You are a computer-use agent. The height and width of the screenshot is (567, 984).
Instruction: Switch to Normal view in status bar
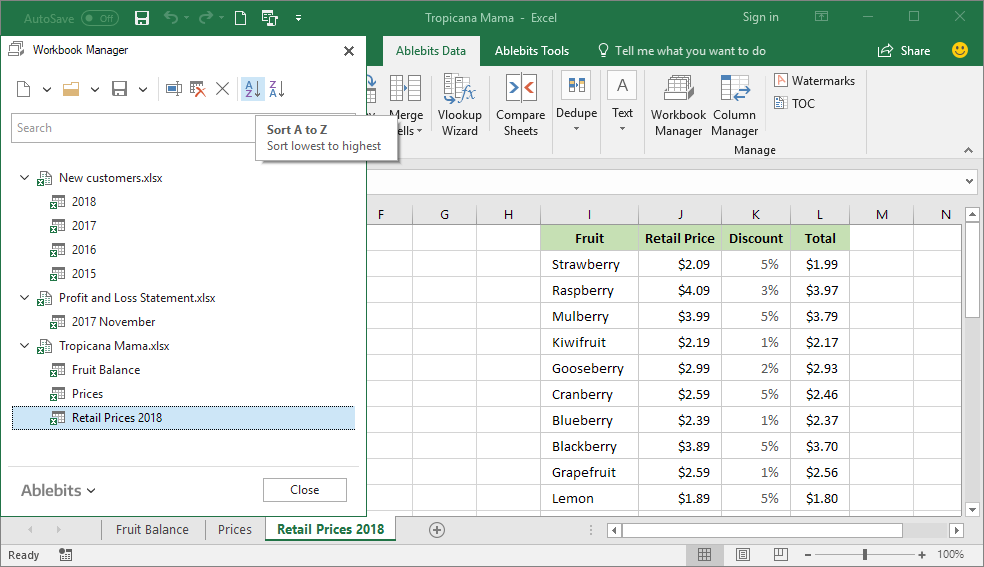(x=705, y=554)
